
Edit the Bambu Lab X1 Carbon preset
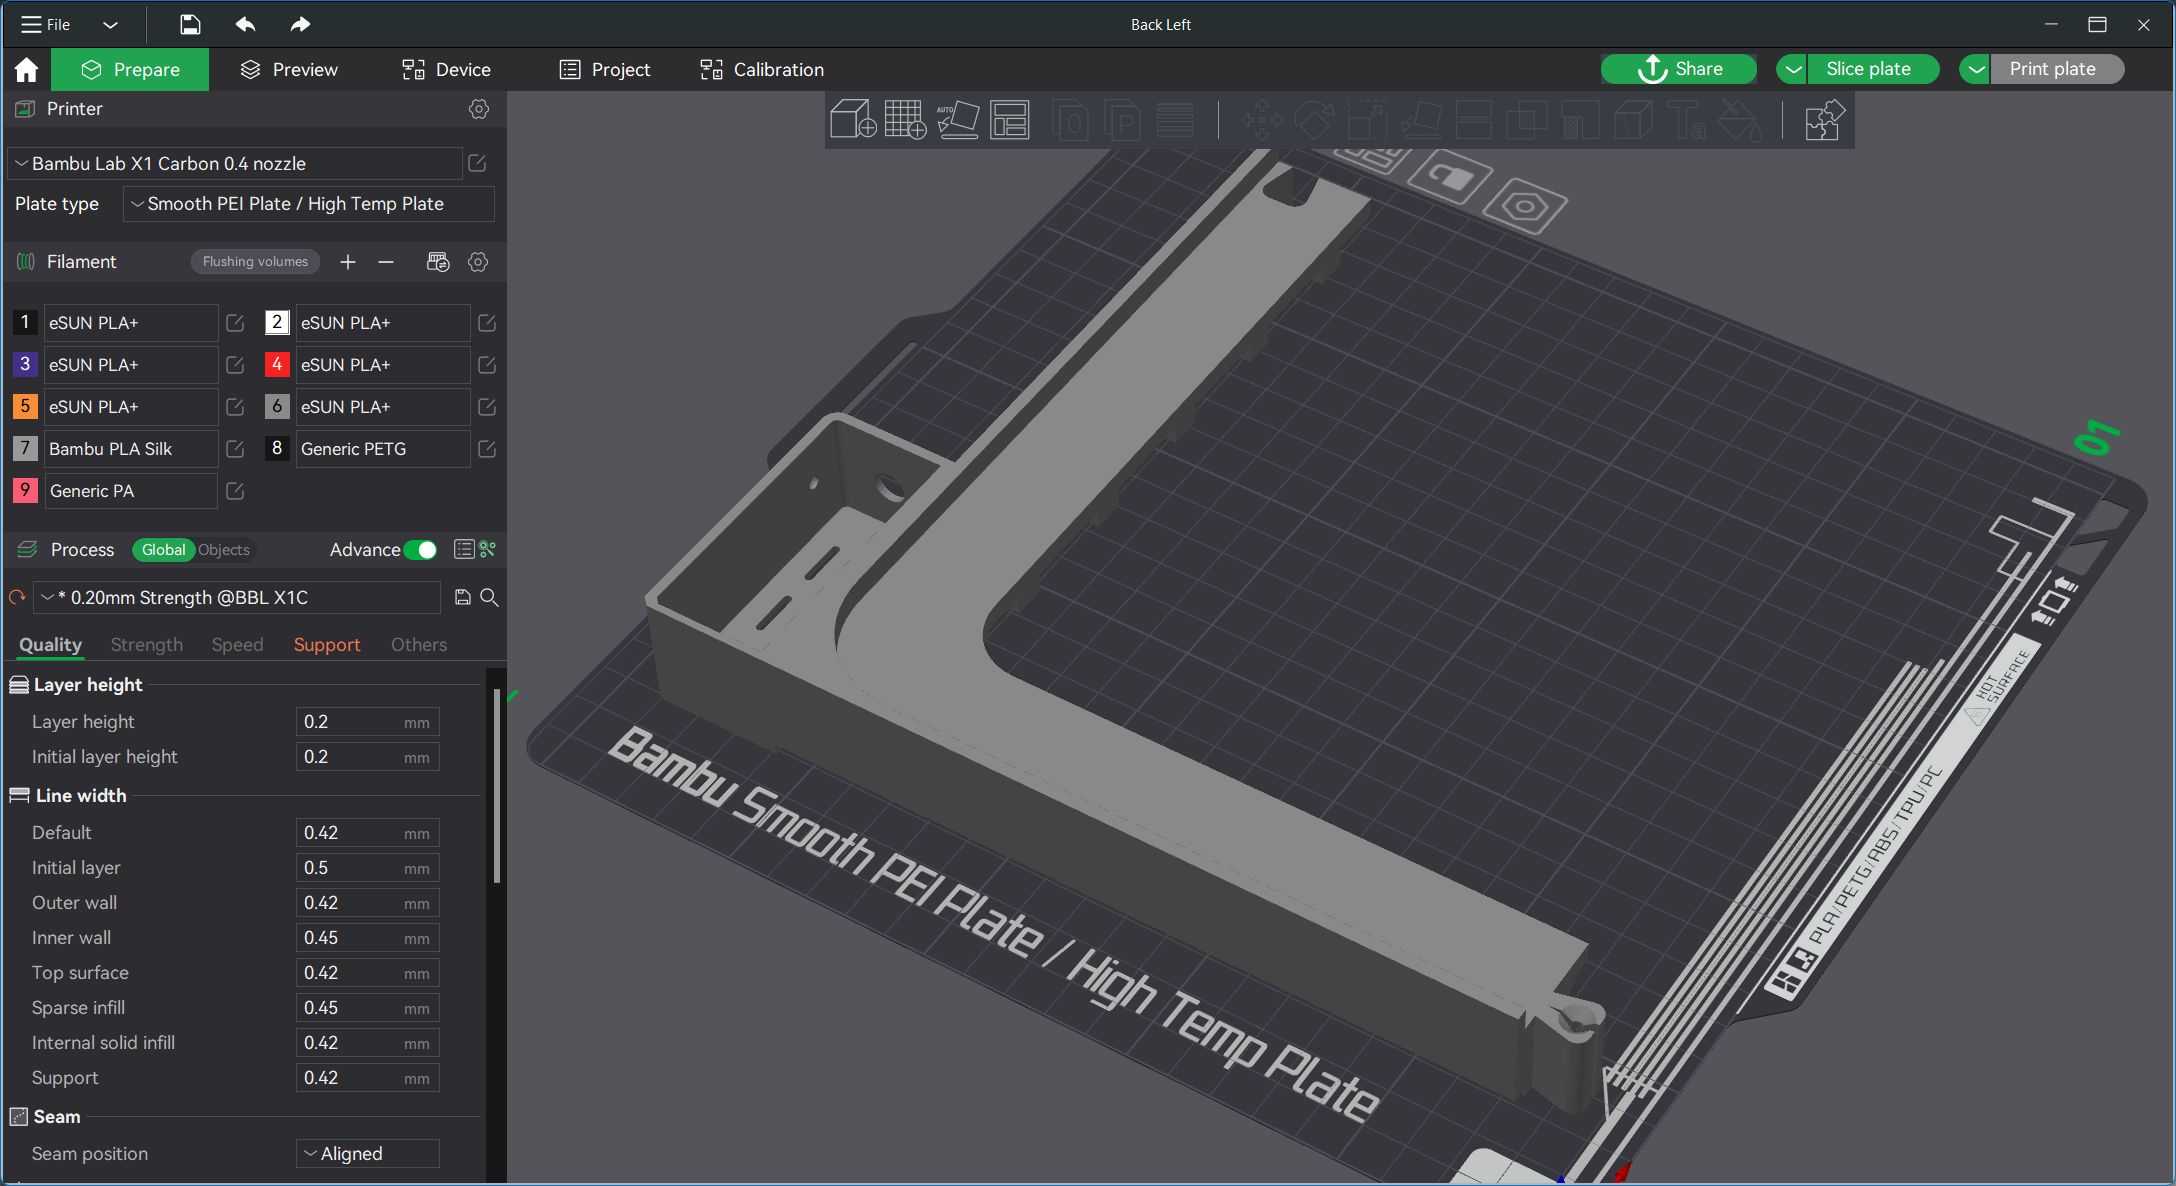477,163
